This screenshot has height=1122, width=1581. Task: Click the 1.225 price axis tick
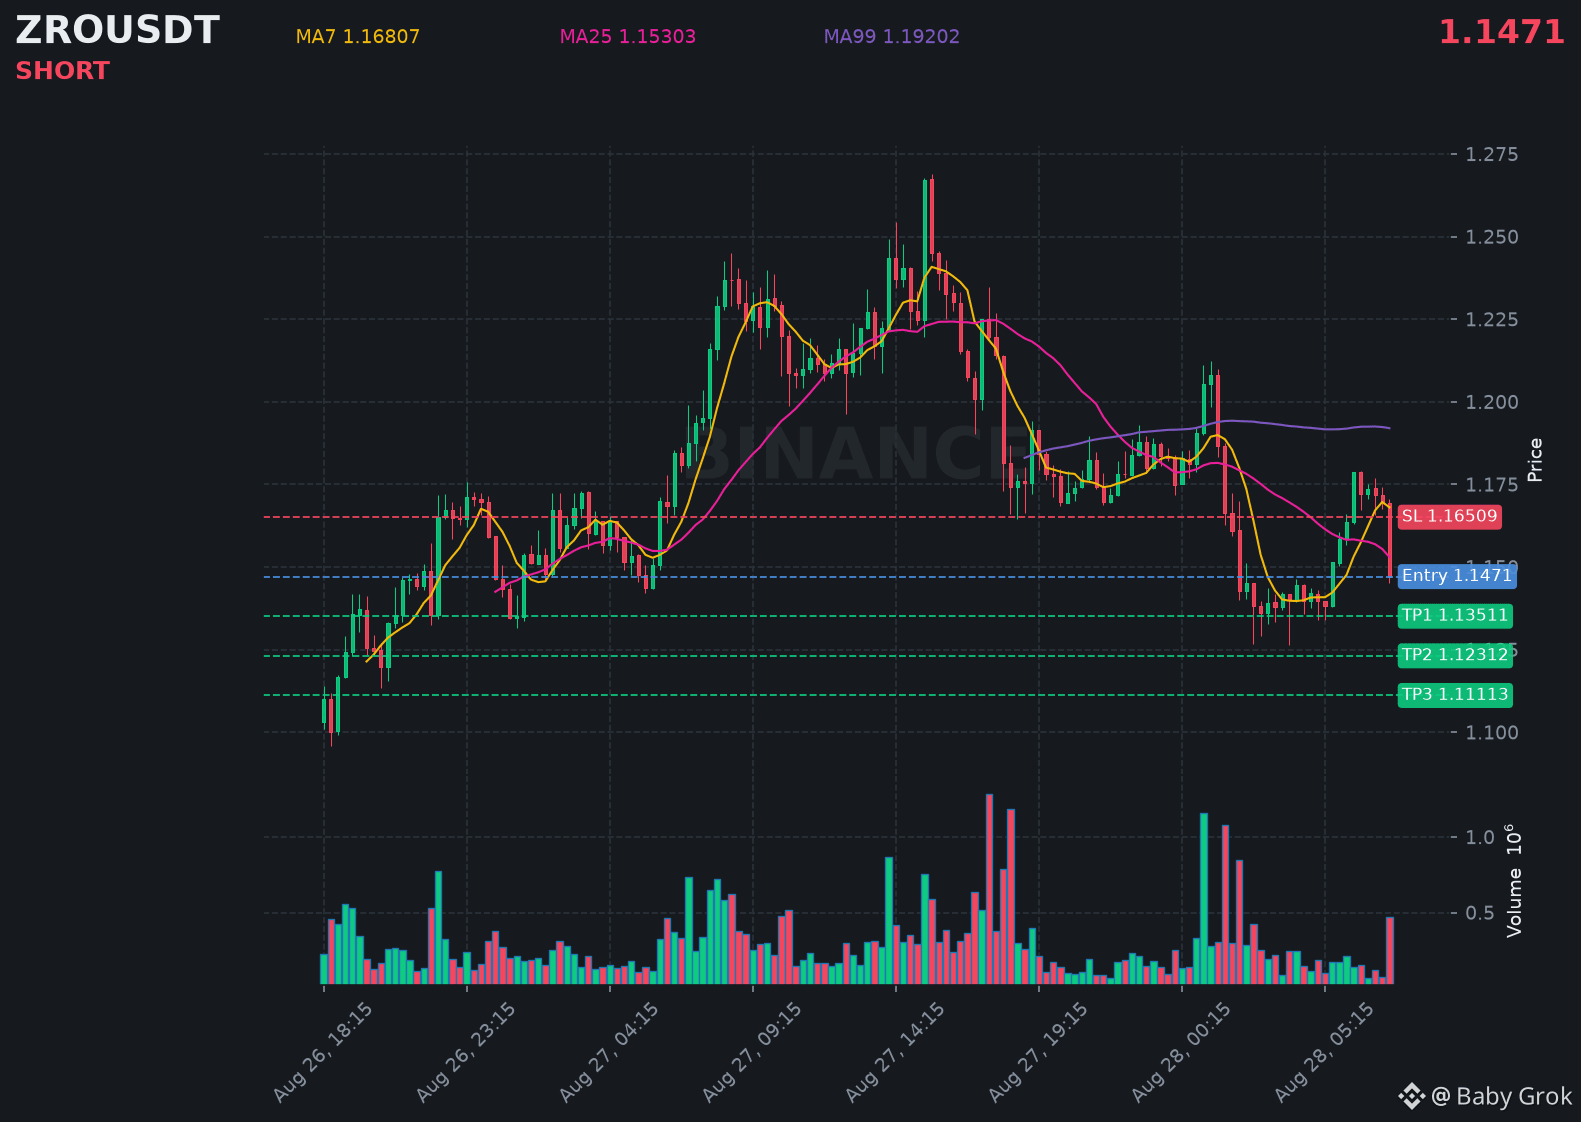pos(1491,320)
